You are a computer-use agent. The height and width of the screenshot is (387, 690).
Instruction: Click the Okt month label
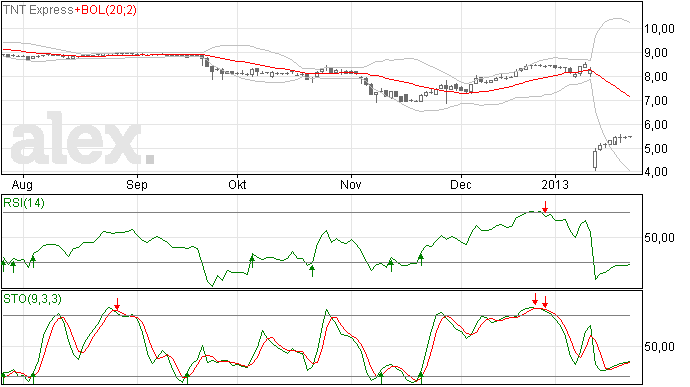tap(237, 184)
